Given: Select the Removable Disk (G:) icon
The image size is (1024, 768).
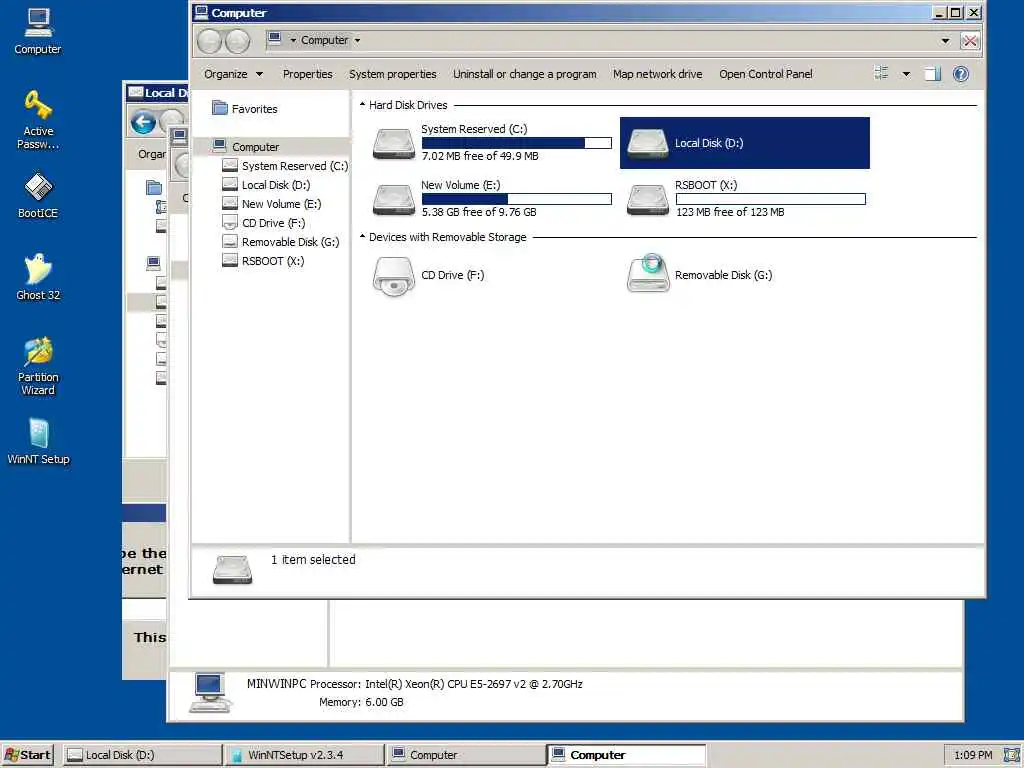Looking at the screenshot, I should [648, 274].
